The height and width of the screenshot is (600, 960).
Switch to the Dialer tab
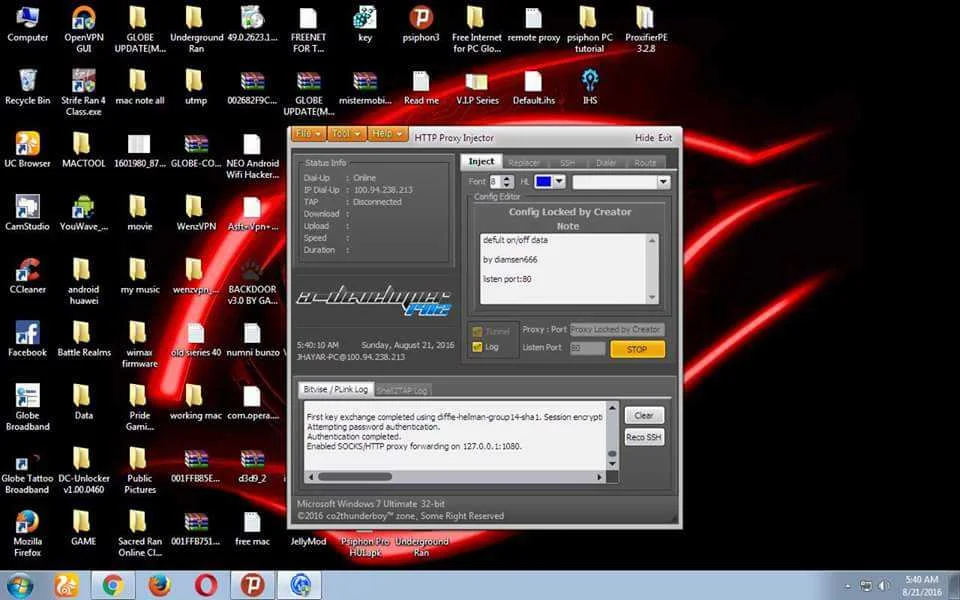pyautogui.click(x=606, y=163)
